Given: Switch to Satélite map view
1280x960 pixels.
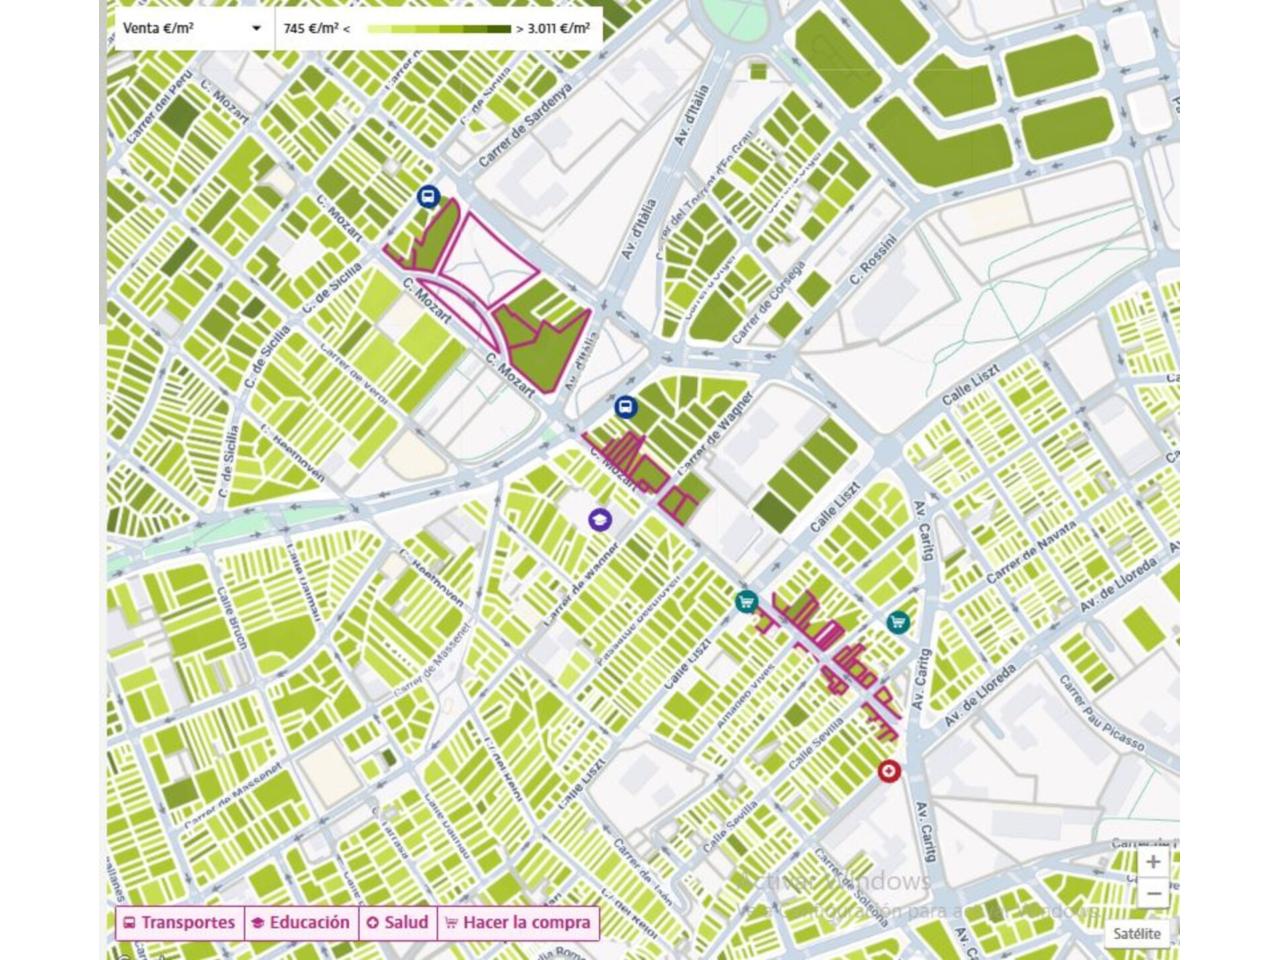Looking at the screenshot, I should pyautogui.click(x=1138, y=933).
